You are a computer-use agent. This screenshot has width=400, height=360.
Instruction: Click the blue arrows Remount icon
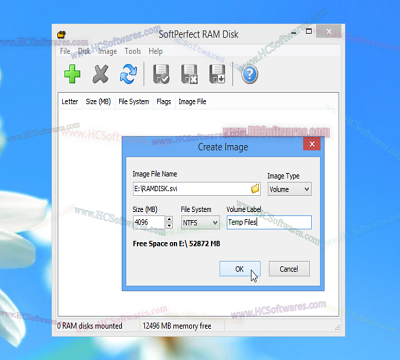coord(128,74)
